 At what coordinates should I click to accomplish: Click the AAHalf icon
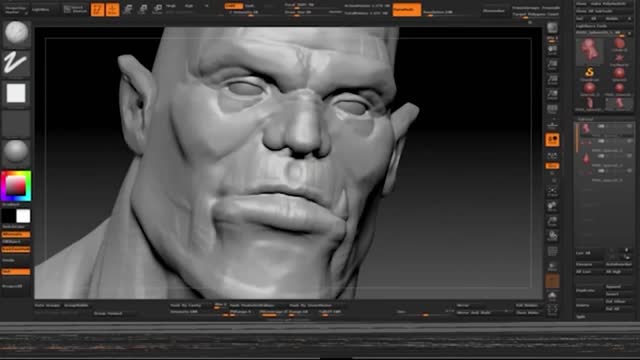tap(552, 95)
